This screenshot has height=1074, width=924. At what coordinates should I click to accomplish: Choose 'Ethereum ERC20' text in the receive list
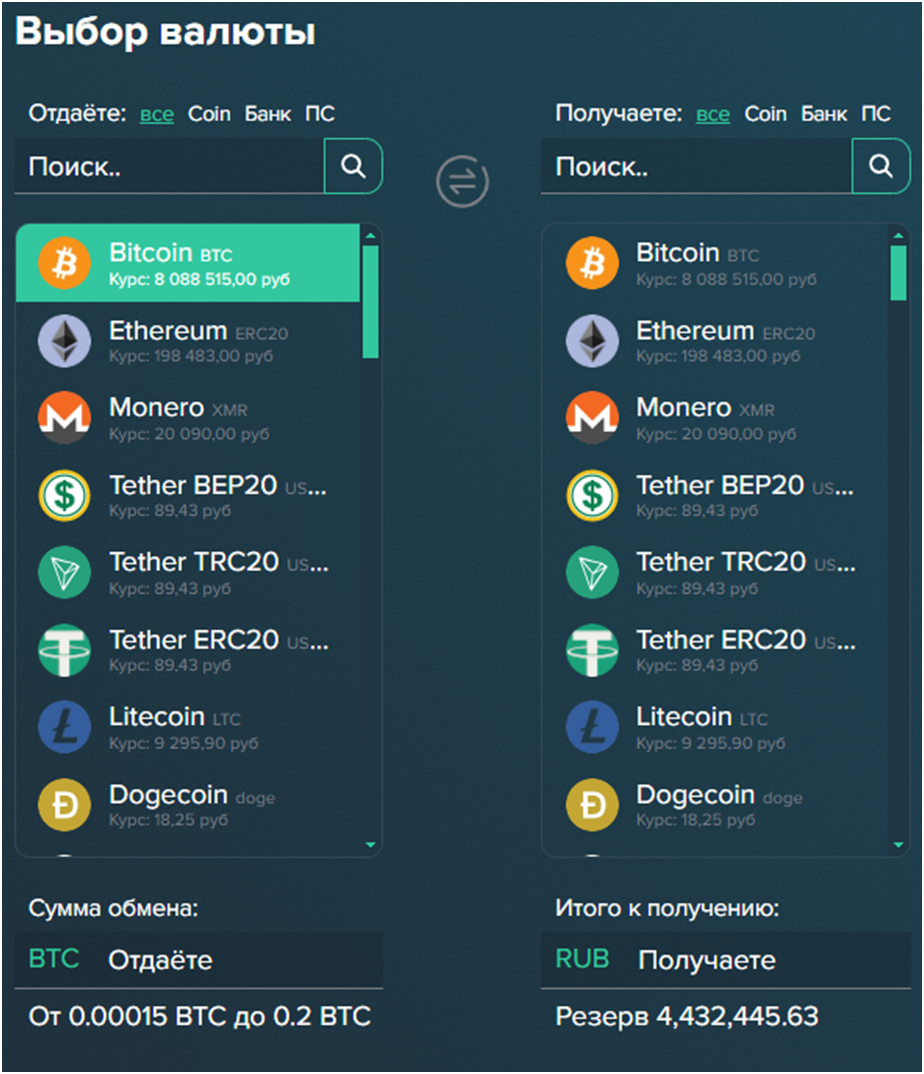(x=726, y=332)
